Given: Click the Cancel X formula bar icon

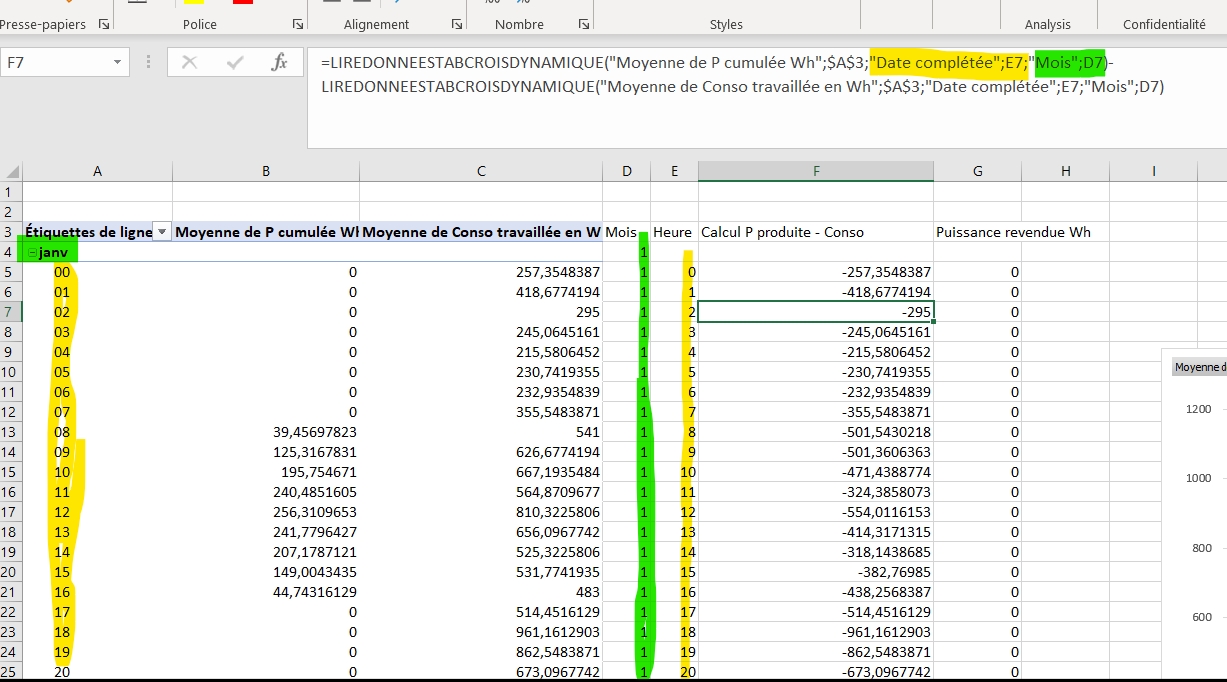Looking at the screenshot, I should pos(190,63).
